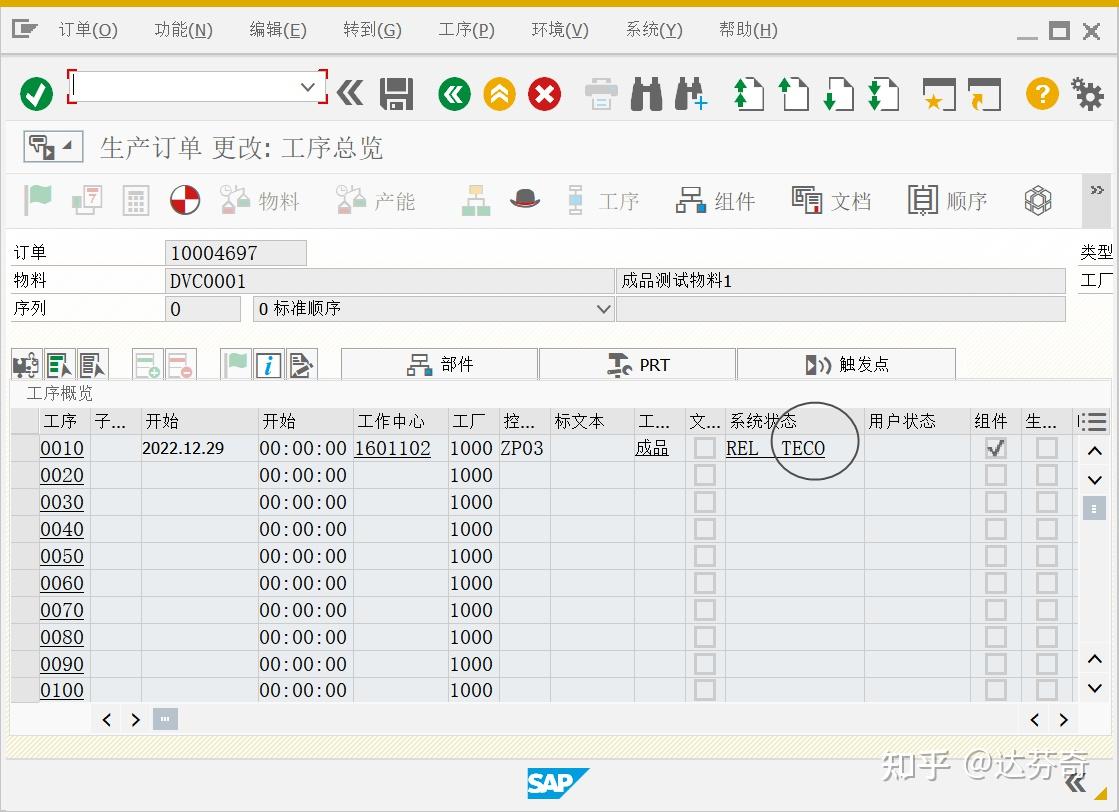Open the 顺序 (Sequence) overview
The height and width of the screenshot is (812, 1119).
pos(945,200)
